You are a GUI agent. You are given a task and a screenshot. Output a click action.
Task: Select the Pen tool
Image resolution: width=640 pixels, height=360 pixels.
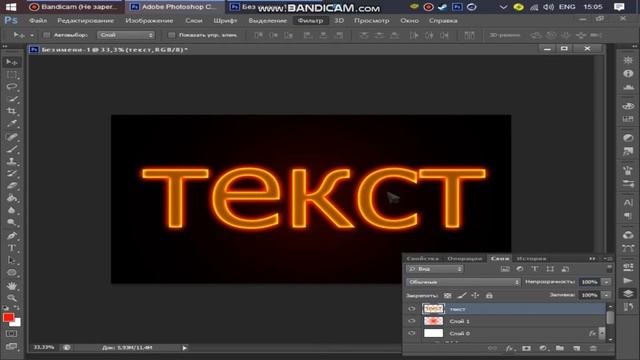coord(11,236)
